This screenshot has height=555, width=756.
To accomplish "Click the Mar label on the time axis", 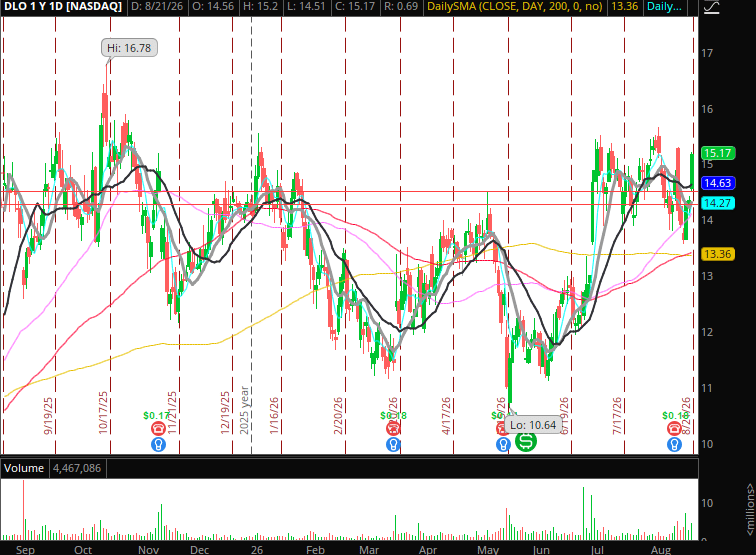I will [x=369, y=550].
